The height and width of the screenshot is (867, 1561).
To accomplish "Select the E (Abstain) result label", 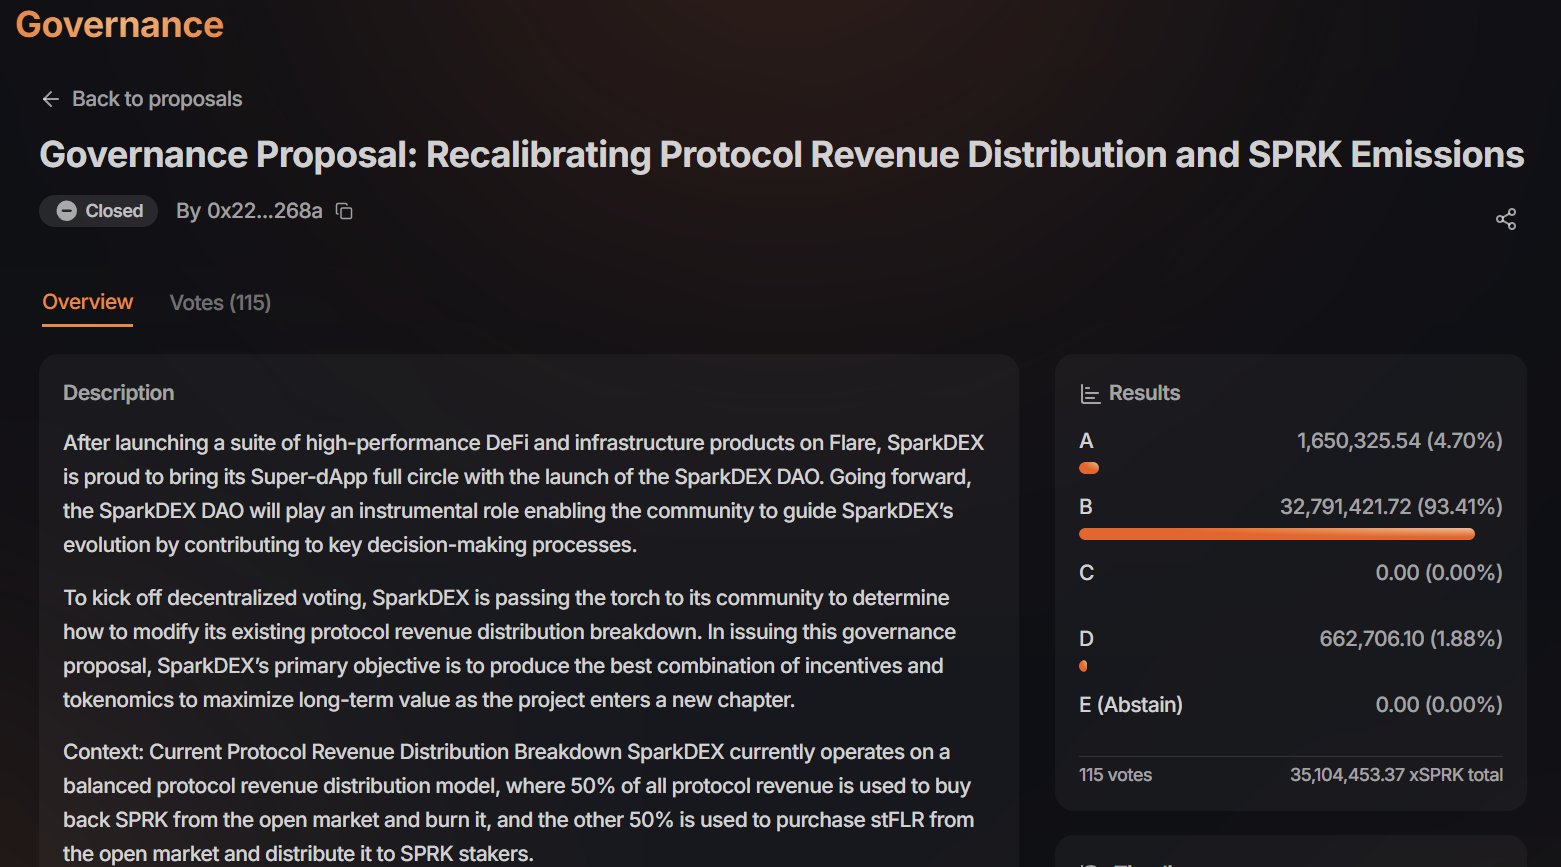I will coord(1131,705).
